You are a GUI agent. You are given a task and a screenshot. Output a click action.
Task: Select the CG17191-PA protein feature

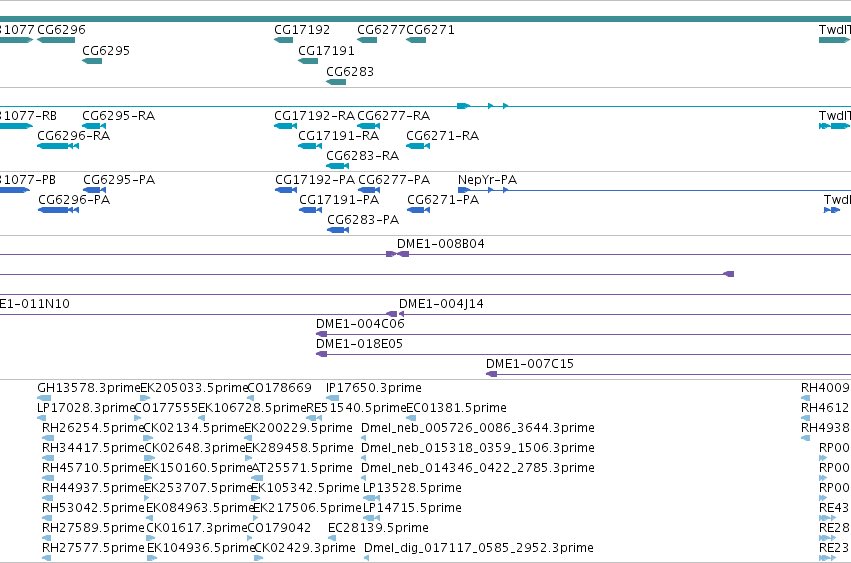(310, 210)
